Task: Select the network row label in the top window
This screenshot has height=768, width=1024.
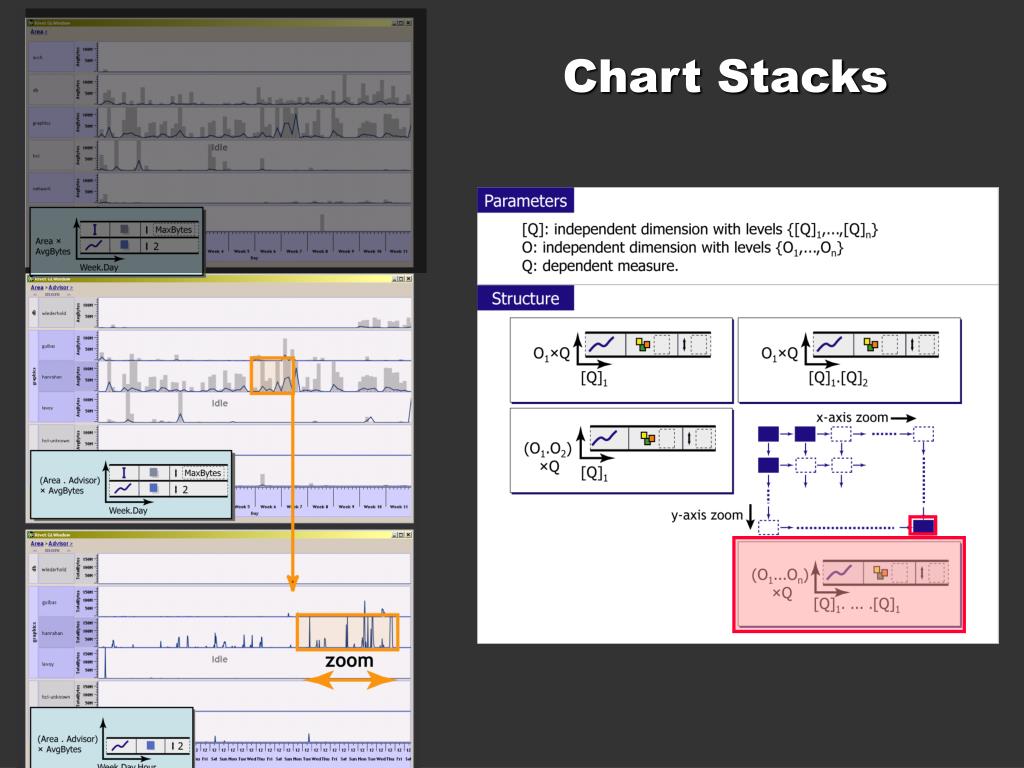Action: (42, 189)
